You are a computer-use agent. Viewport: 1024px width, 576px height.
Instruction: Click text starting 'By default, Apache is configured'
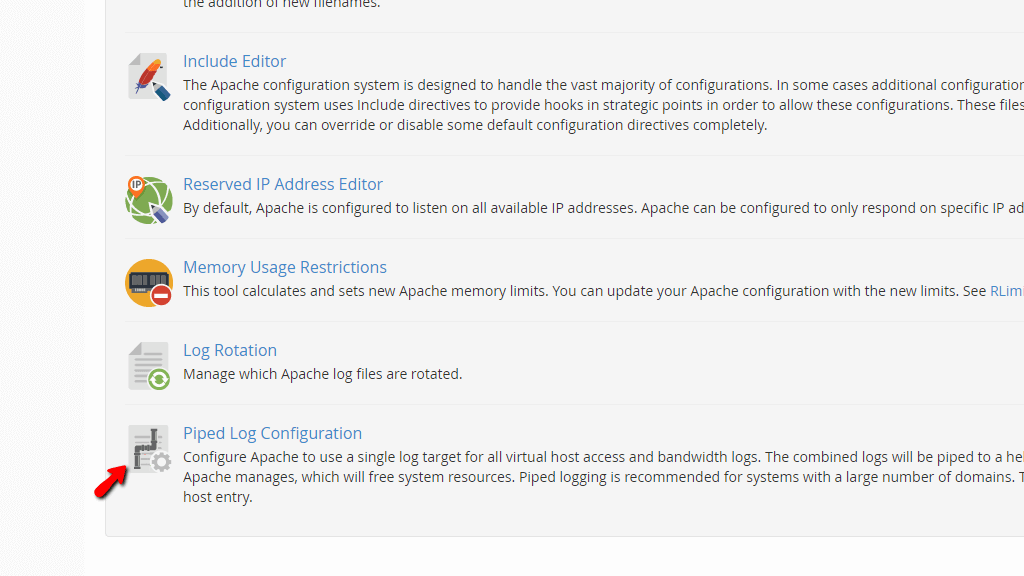603,208
